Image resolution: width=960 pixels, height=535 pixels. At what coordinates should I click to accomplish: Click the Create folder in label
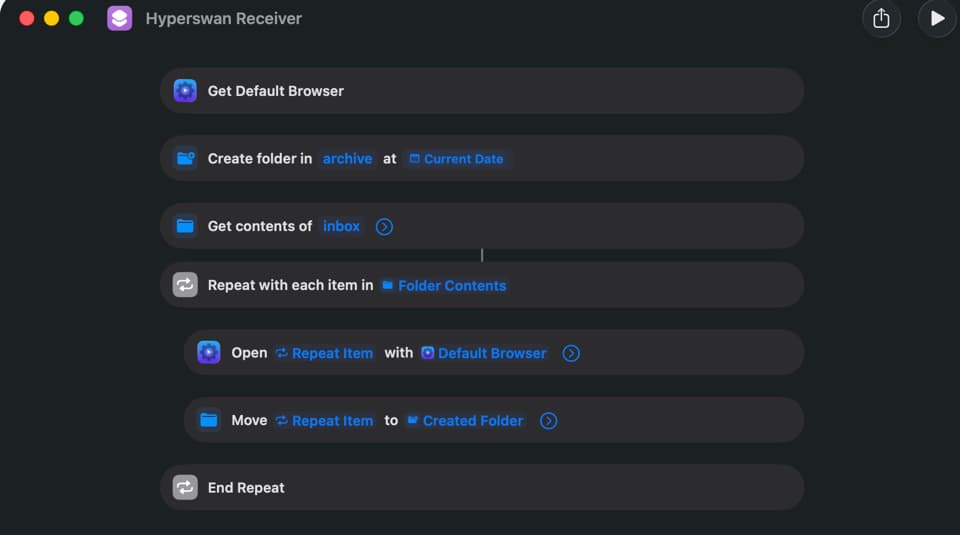point(260,159)
